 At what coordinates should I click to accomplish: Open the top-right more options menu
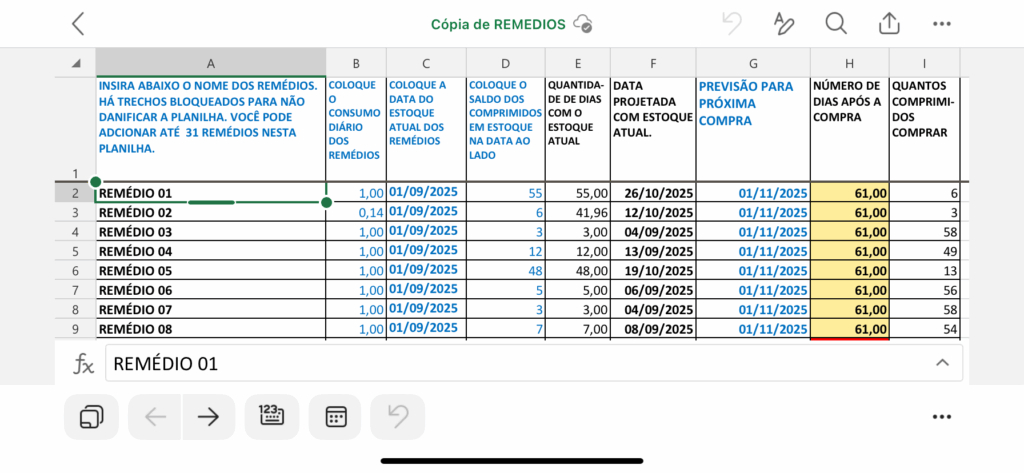941,24
